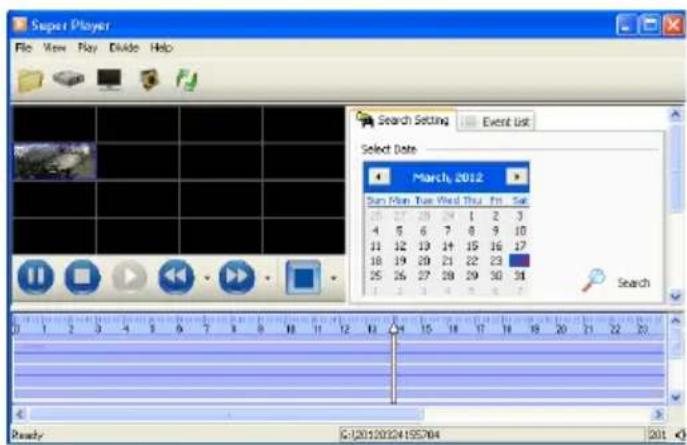
Task: Click the timeline scroll right arrow
Action: [x=658, y=414]
